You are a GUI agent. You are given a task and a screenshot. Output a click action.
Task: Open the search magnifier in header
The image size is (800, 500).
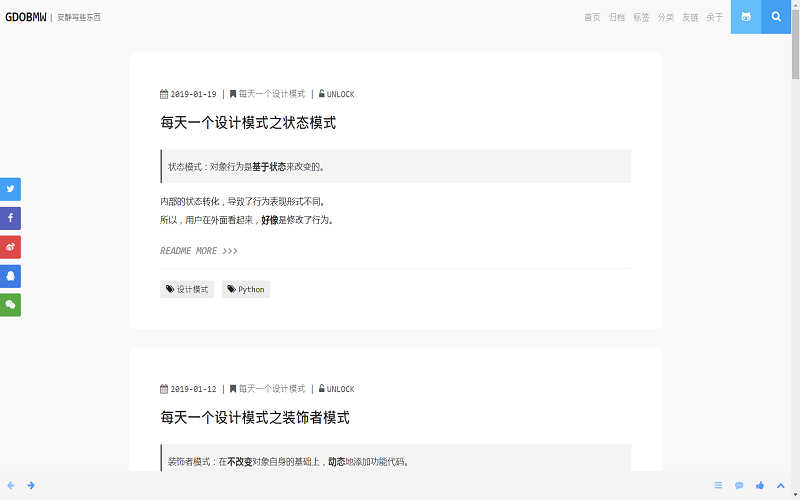(x=776, y=17)
